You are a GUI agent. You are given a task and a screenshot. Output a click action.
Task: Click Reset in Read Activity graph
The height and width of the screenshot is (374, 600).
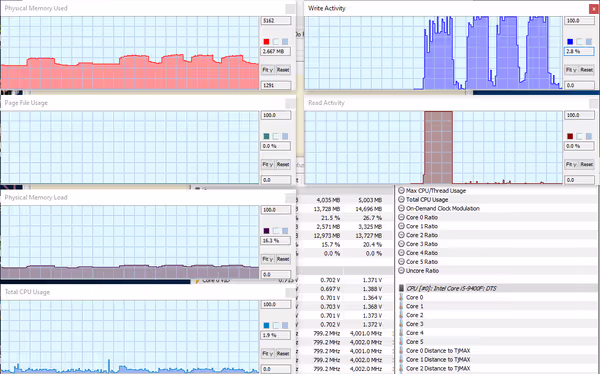click(x=587, y=164)
